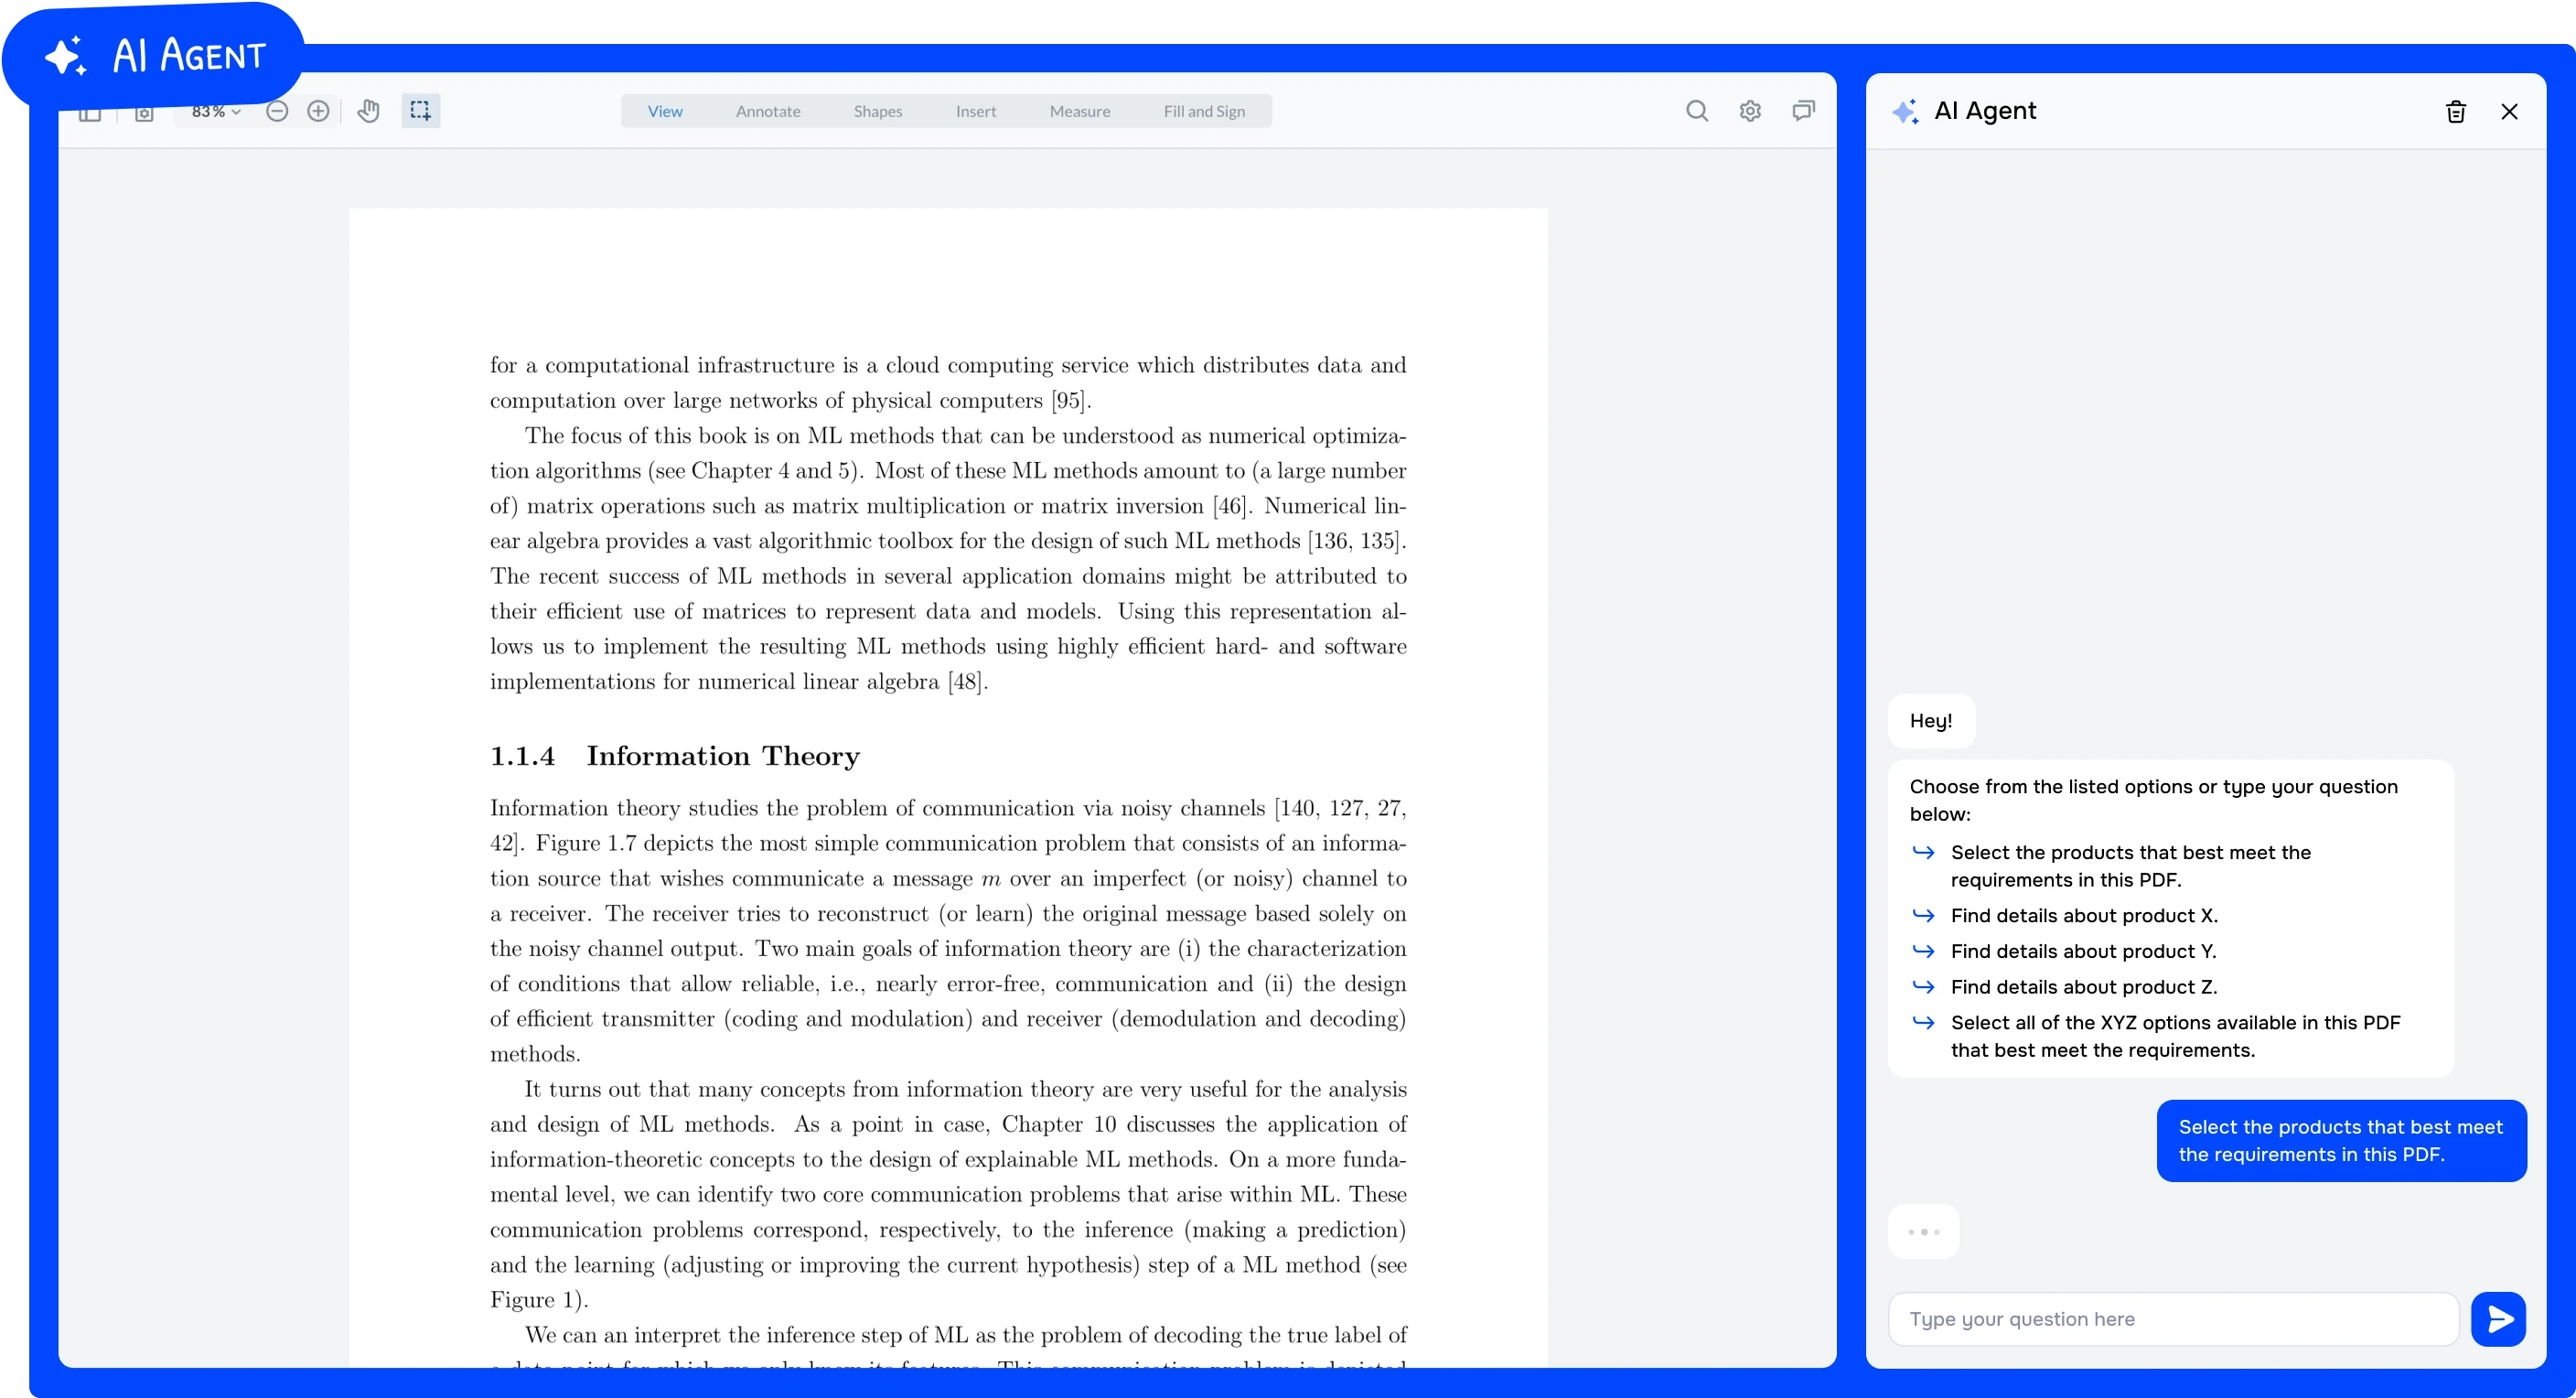
Task: Send the question with the arrow button
Action: coord(2498,1319)
